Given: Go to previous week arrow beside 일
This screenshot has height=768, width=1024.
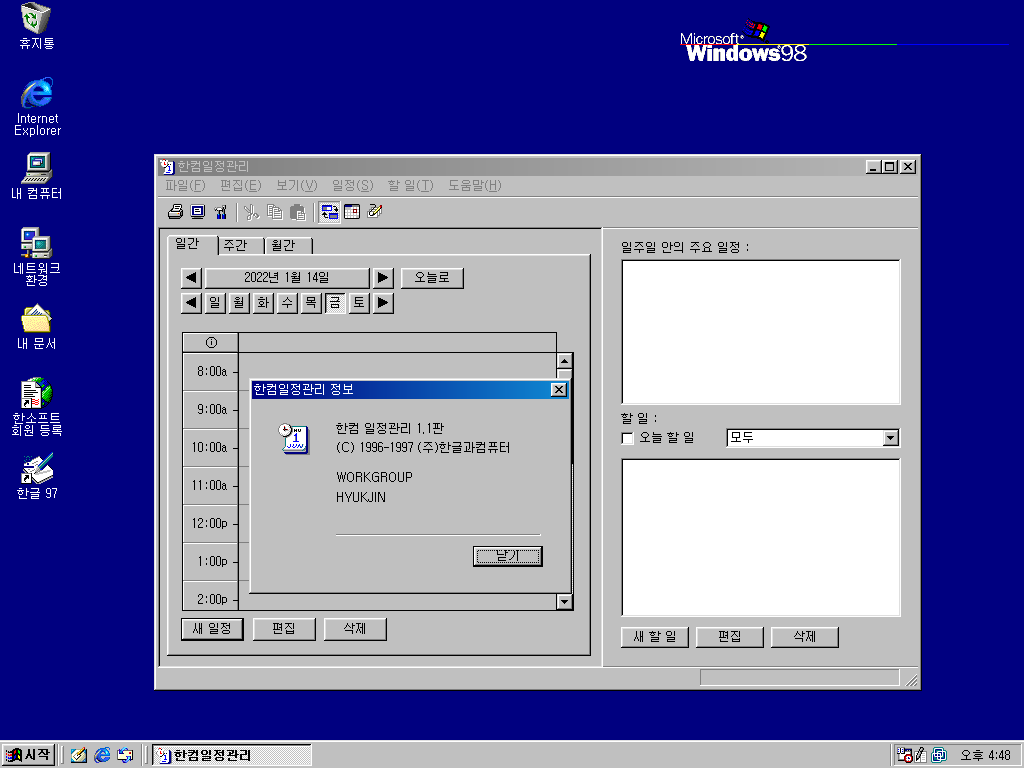Looking at the screenshot, I should point(191,303).
